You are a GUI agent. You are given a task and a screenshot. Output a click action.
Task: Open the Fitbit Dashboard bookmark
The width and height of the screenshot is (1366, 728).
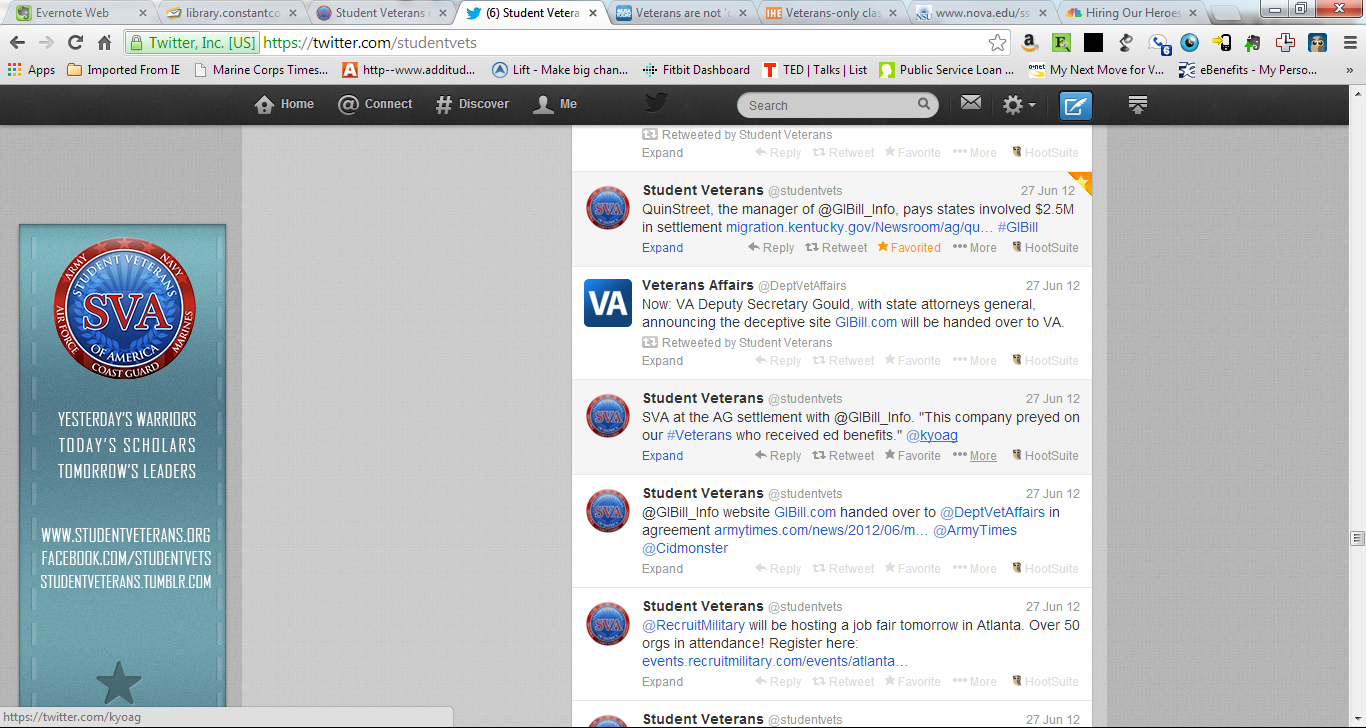coord(696,70)
